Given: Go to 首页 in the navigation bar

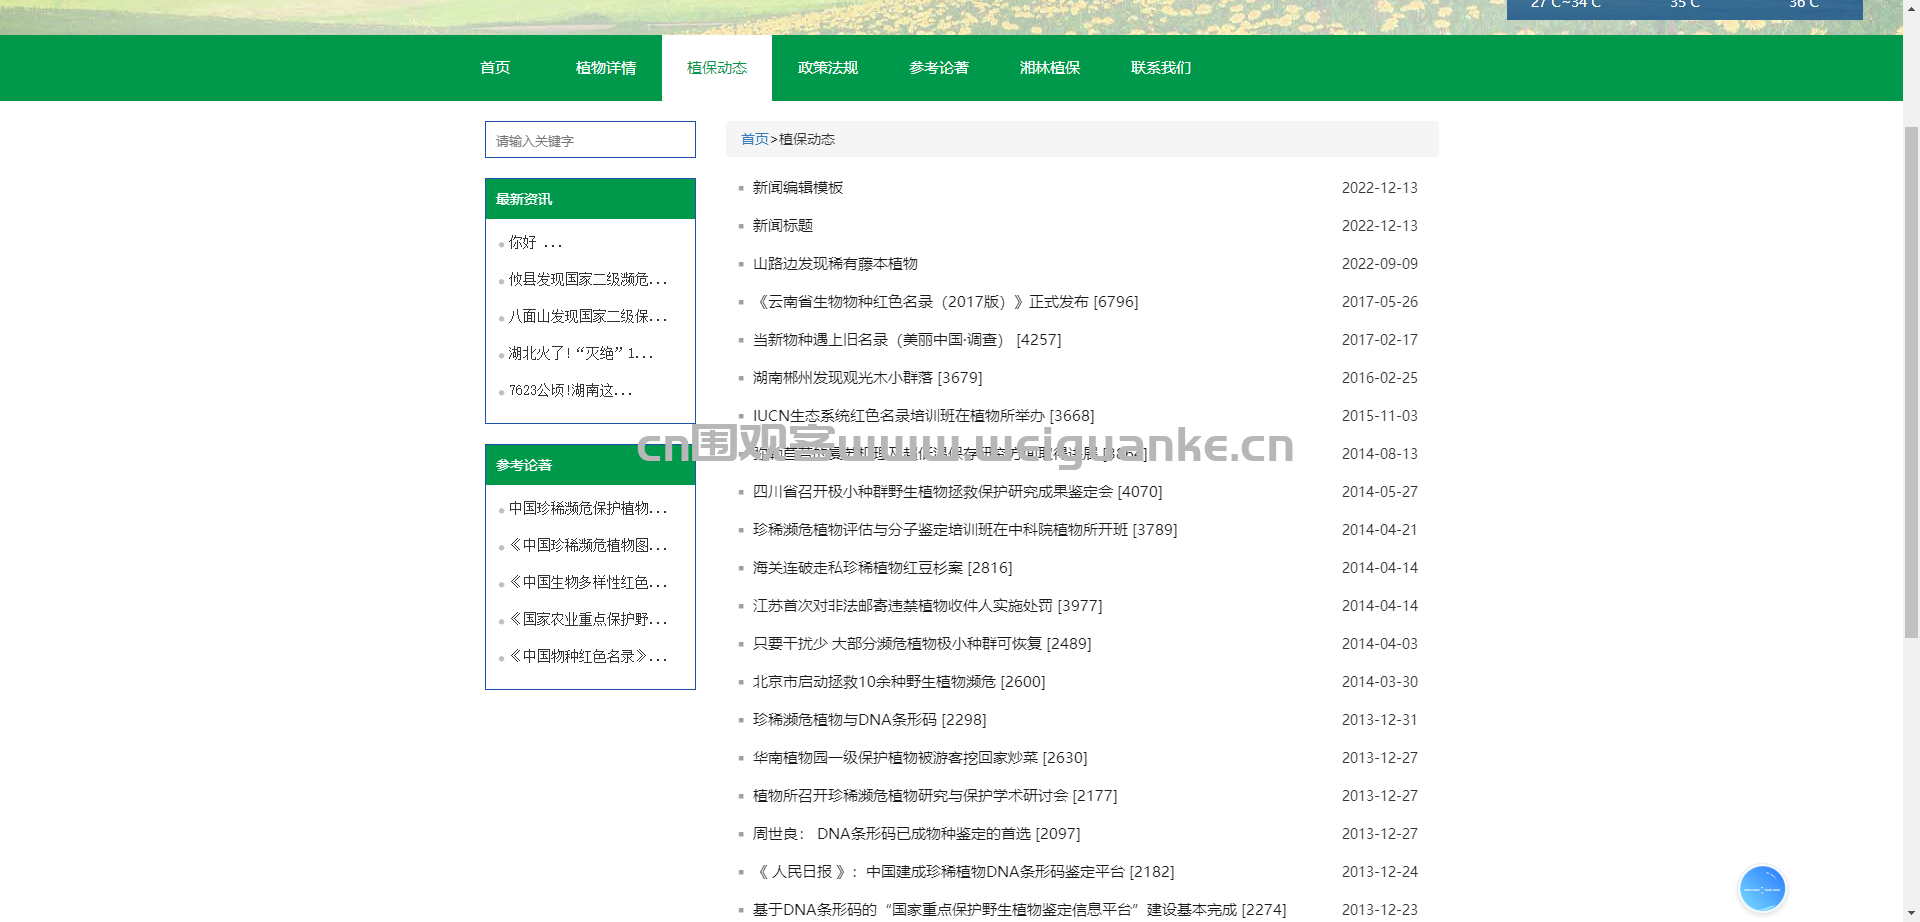Looking at the screenshot, I should pos(495,68).
